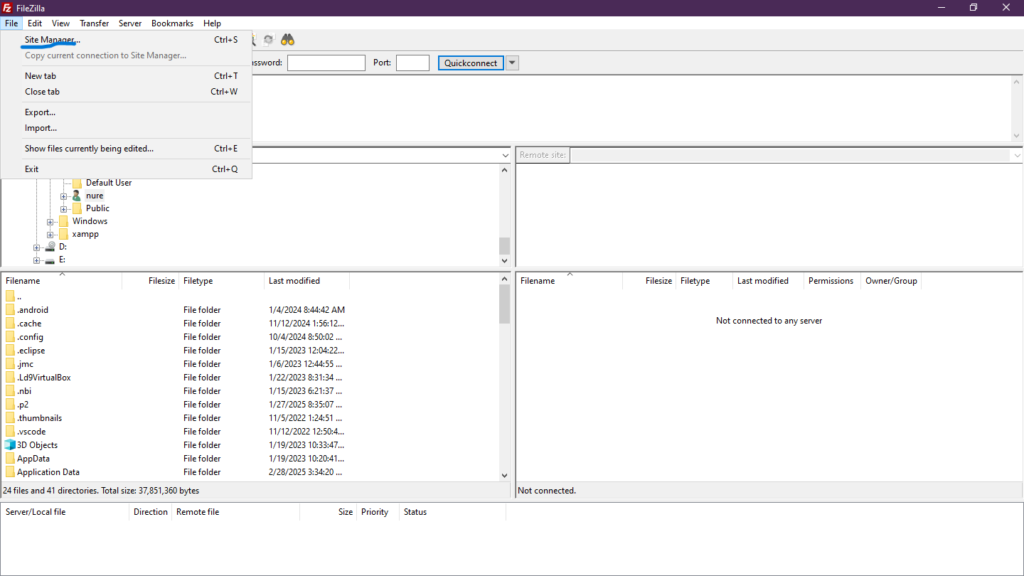Sort local list by Last modified header
Viewport: 1024px width, 576px height.
click(x=307, y=281)
